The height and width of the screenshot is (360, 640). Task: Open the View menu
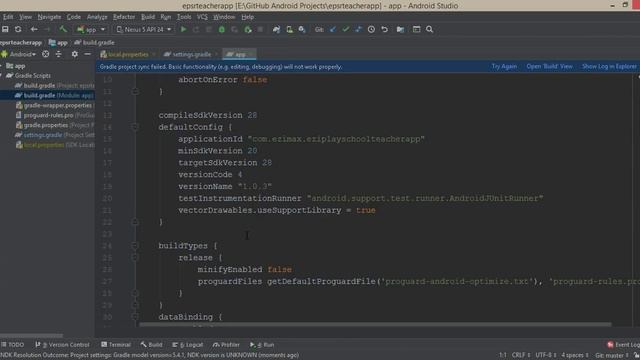tap(25, 17)
